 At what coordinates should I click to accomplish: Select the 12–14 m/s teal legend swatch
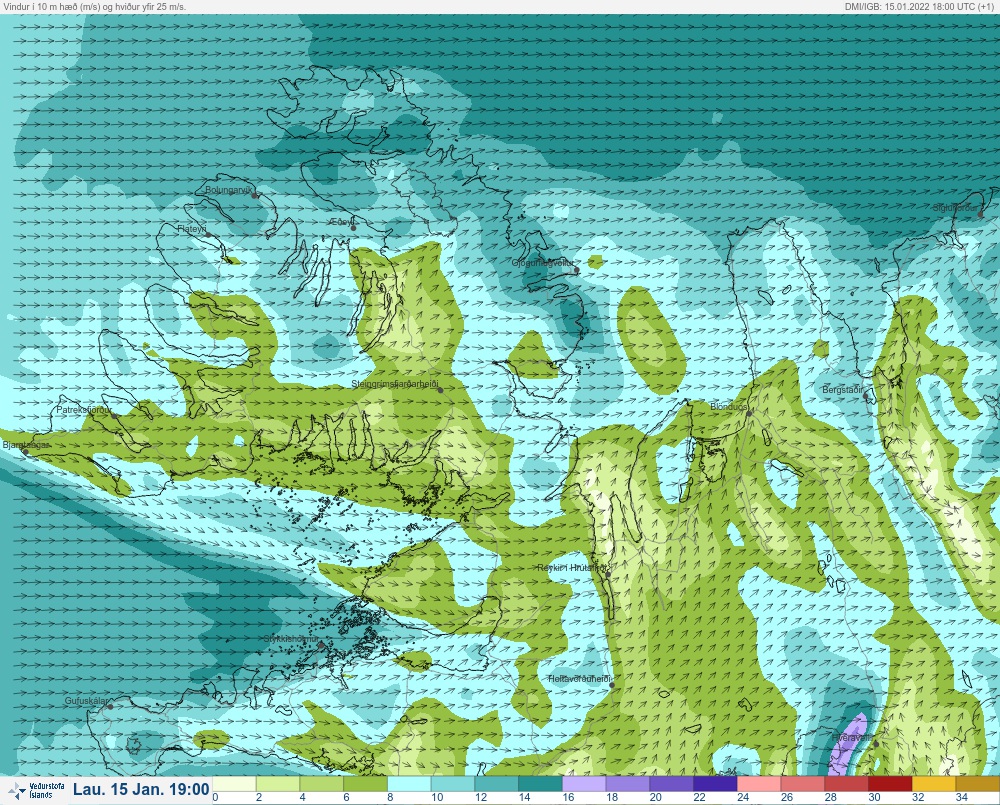496,783
